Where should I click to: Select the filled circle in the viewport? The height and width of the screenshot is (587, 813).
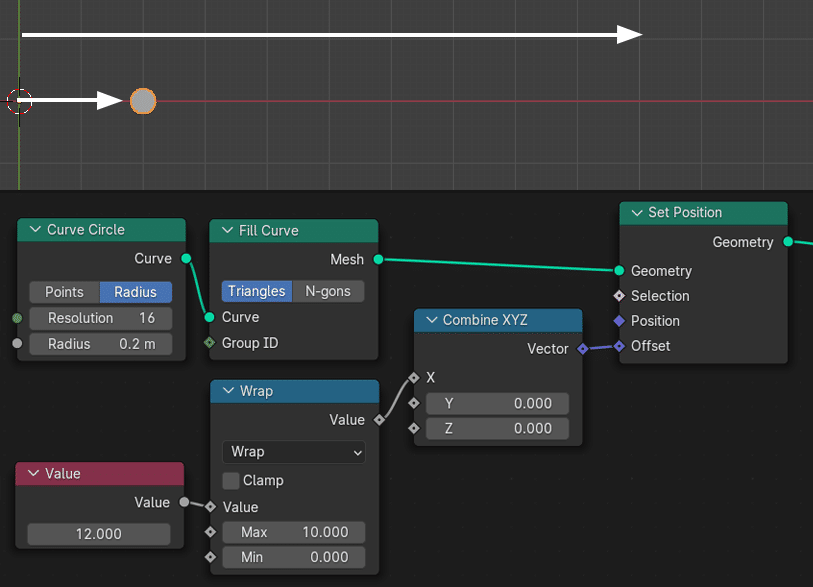(x=143, y=101)
